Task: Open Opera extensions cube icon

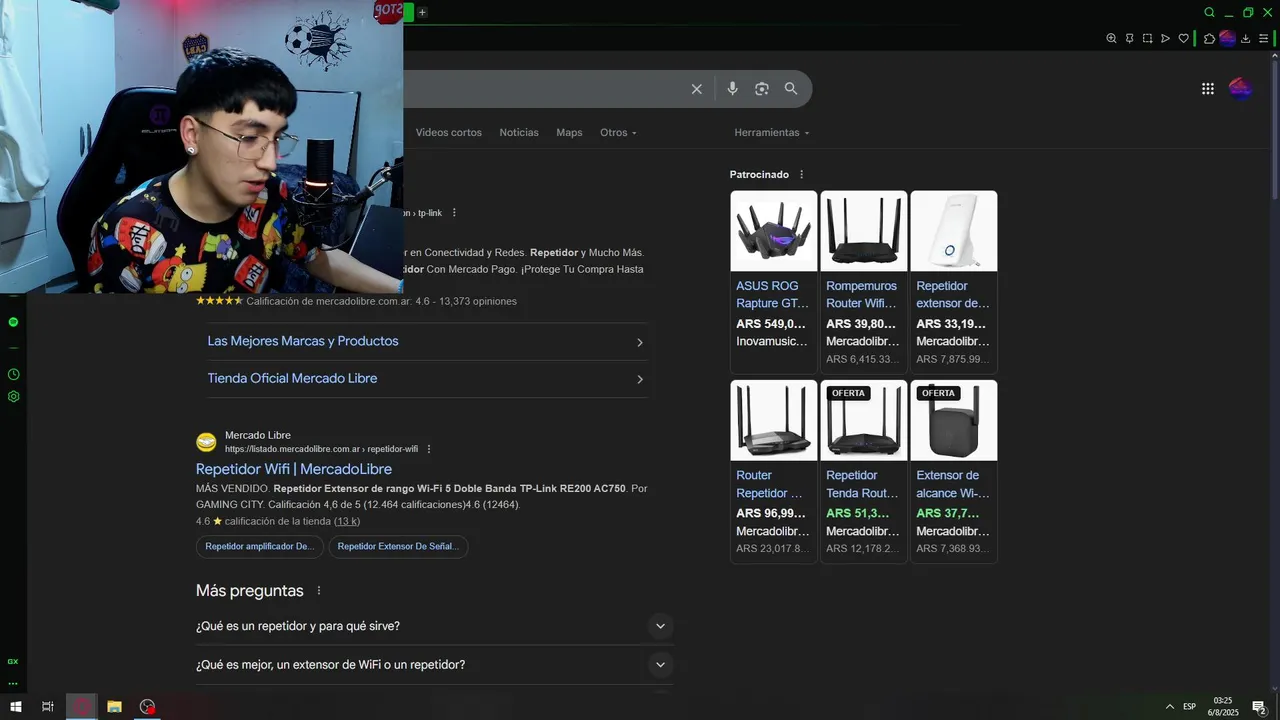Action: pyautogui.click(x=1209, y=38)
